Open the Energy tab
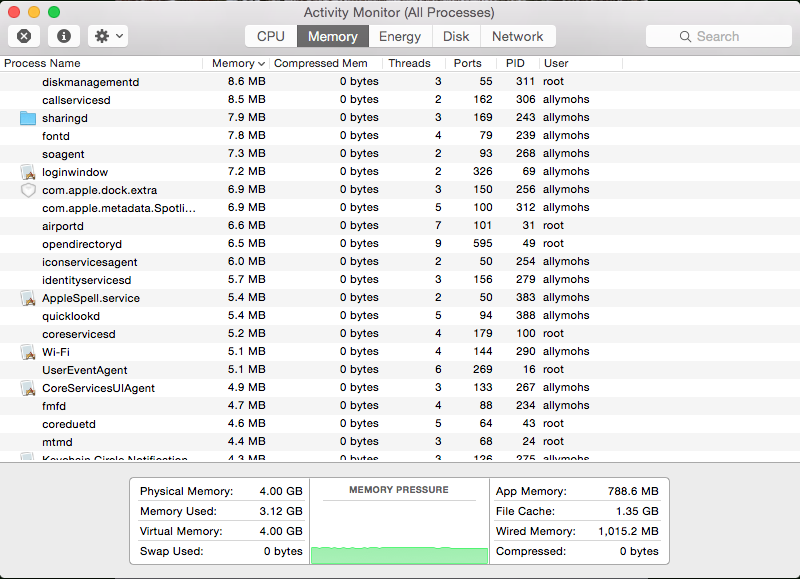 click(x=400, y=37)
